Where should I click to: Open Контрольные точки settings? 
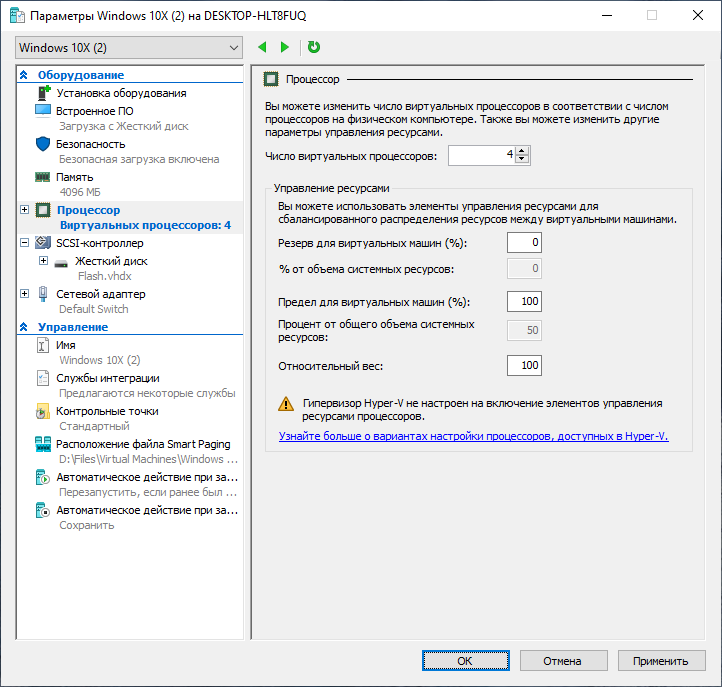pos(107,411)
